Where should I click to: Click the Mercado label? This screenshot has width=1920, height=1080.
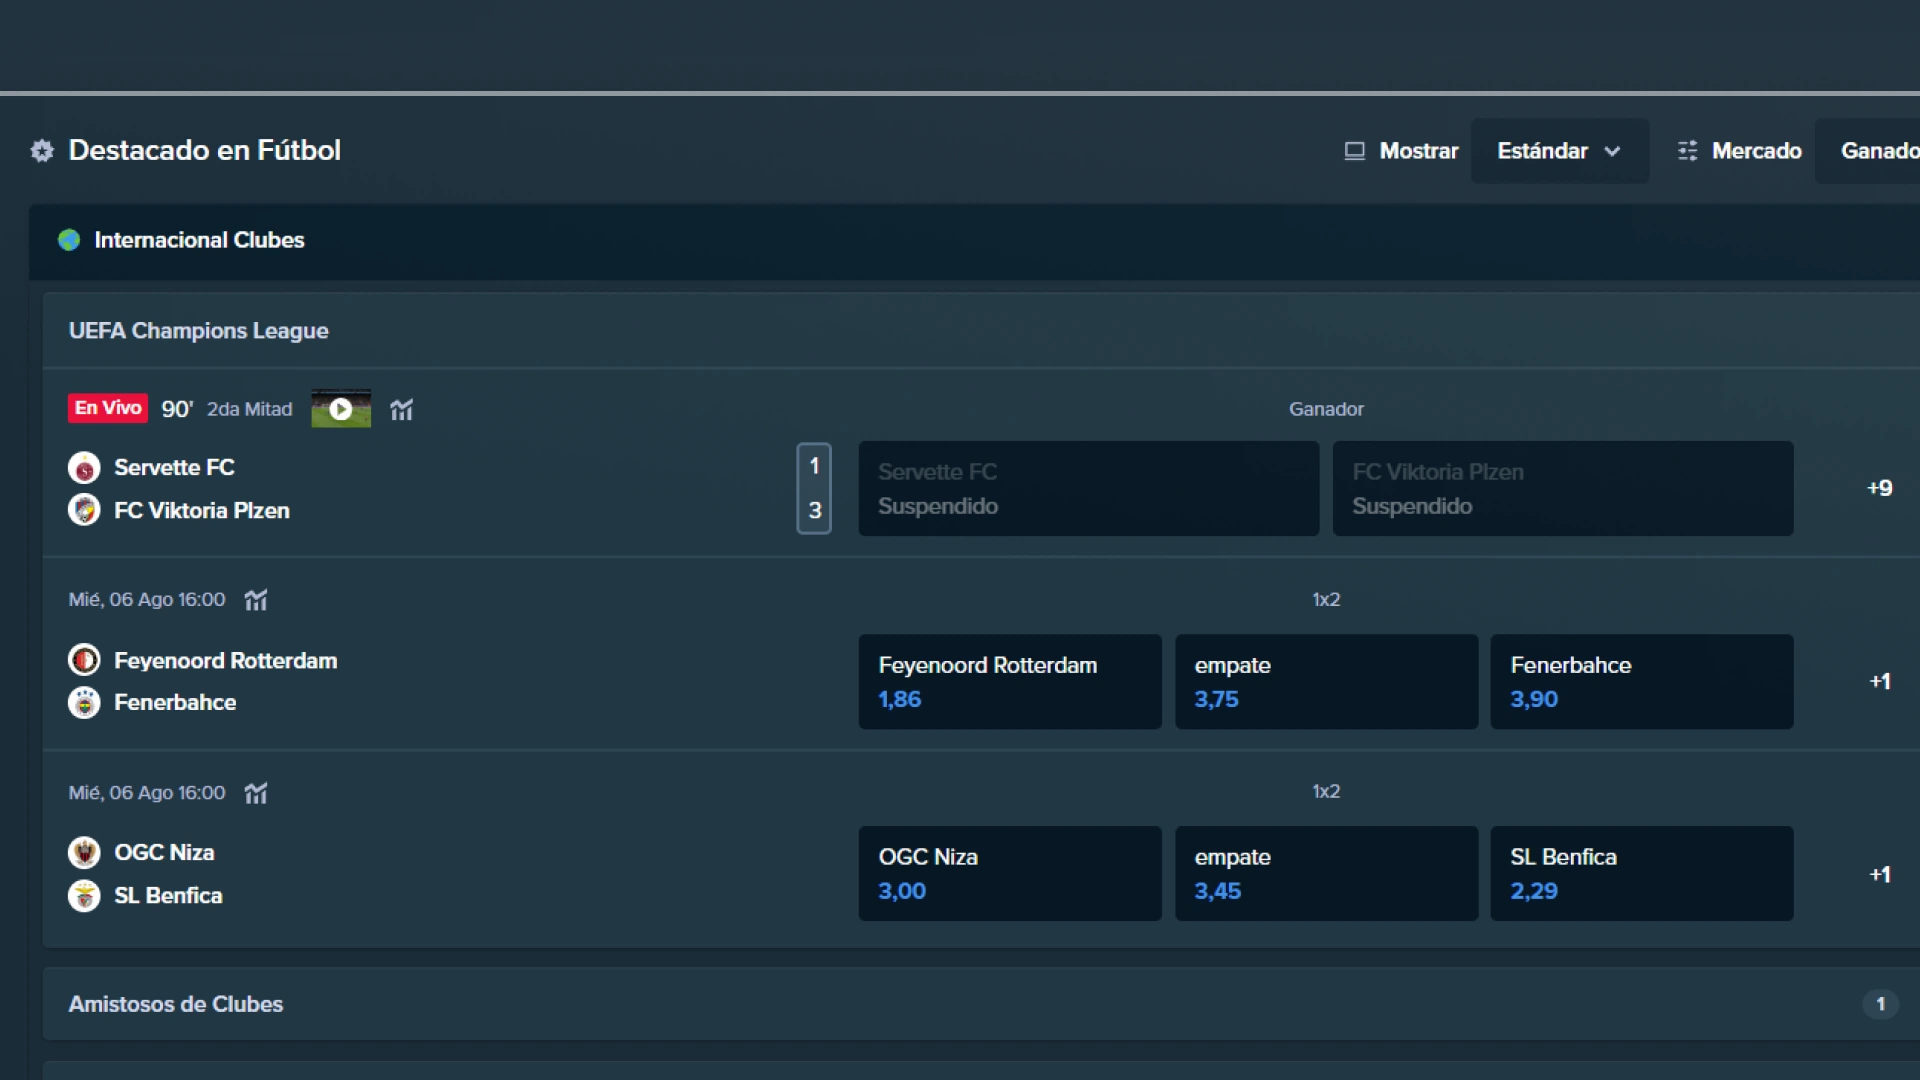point(1757,151)
